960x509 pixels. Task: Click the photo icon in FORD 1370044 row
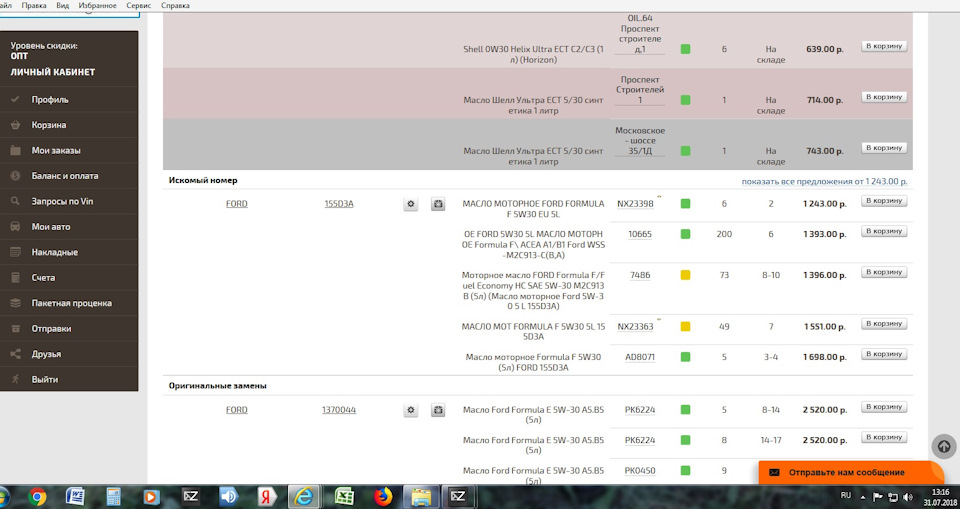[438, 410]
